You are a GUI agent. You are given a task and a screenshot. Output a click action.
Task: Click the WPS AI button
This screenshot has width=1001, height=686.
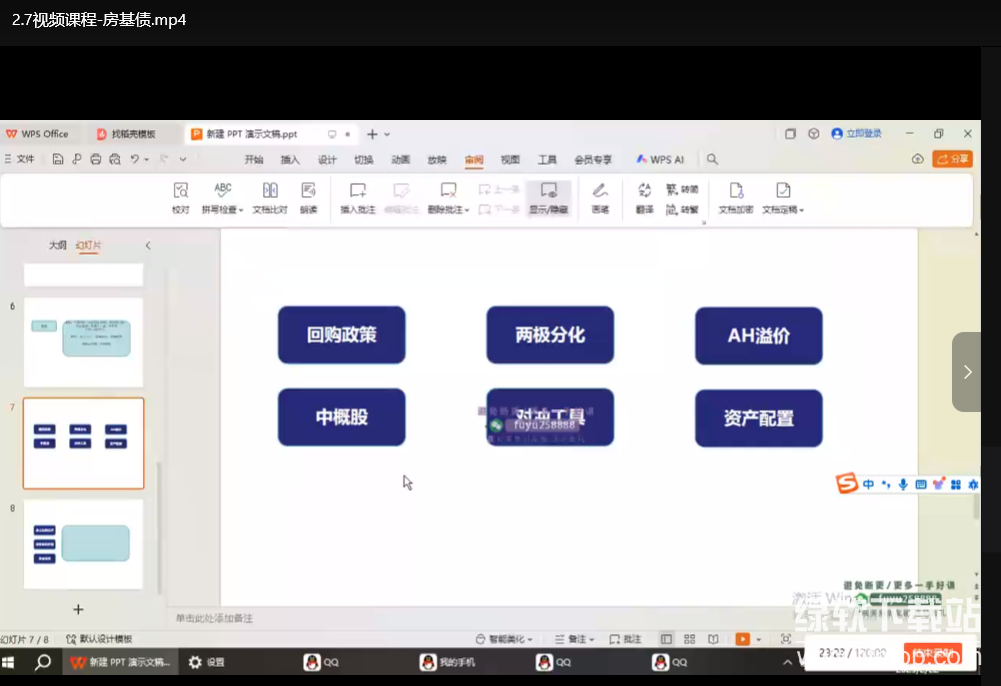660,159
